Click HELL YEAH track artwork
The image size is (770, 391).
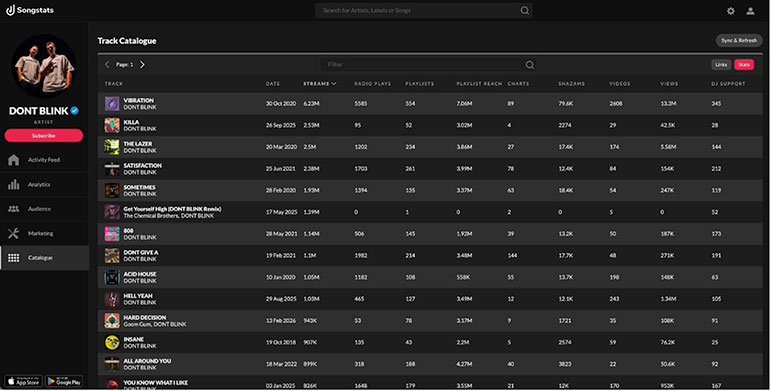(x=112, y=299)
